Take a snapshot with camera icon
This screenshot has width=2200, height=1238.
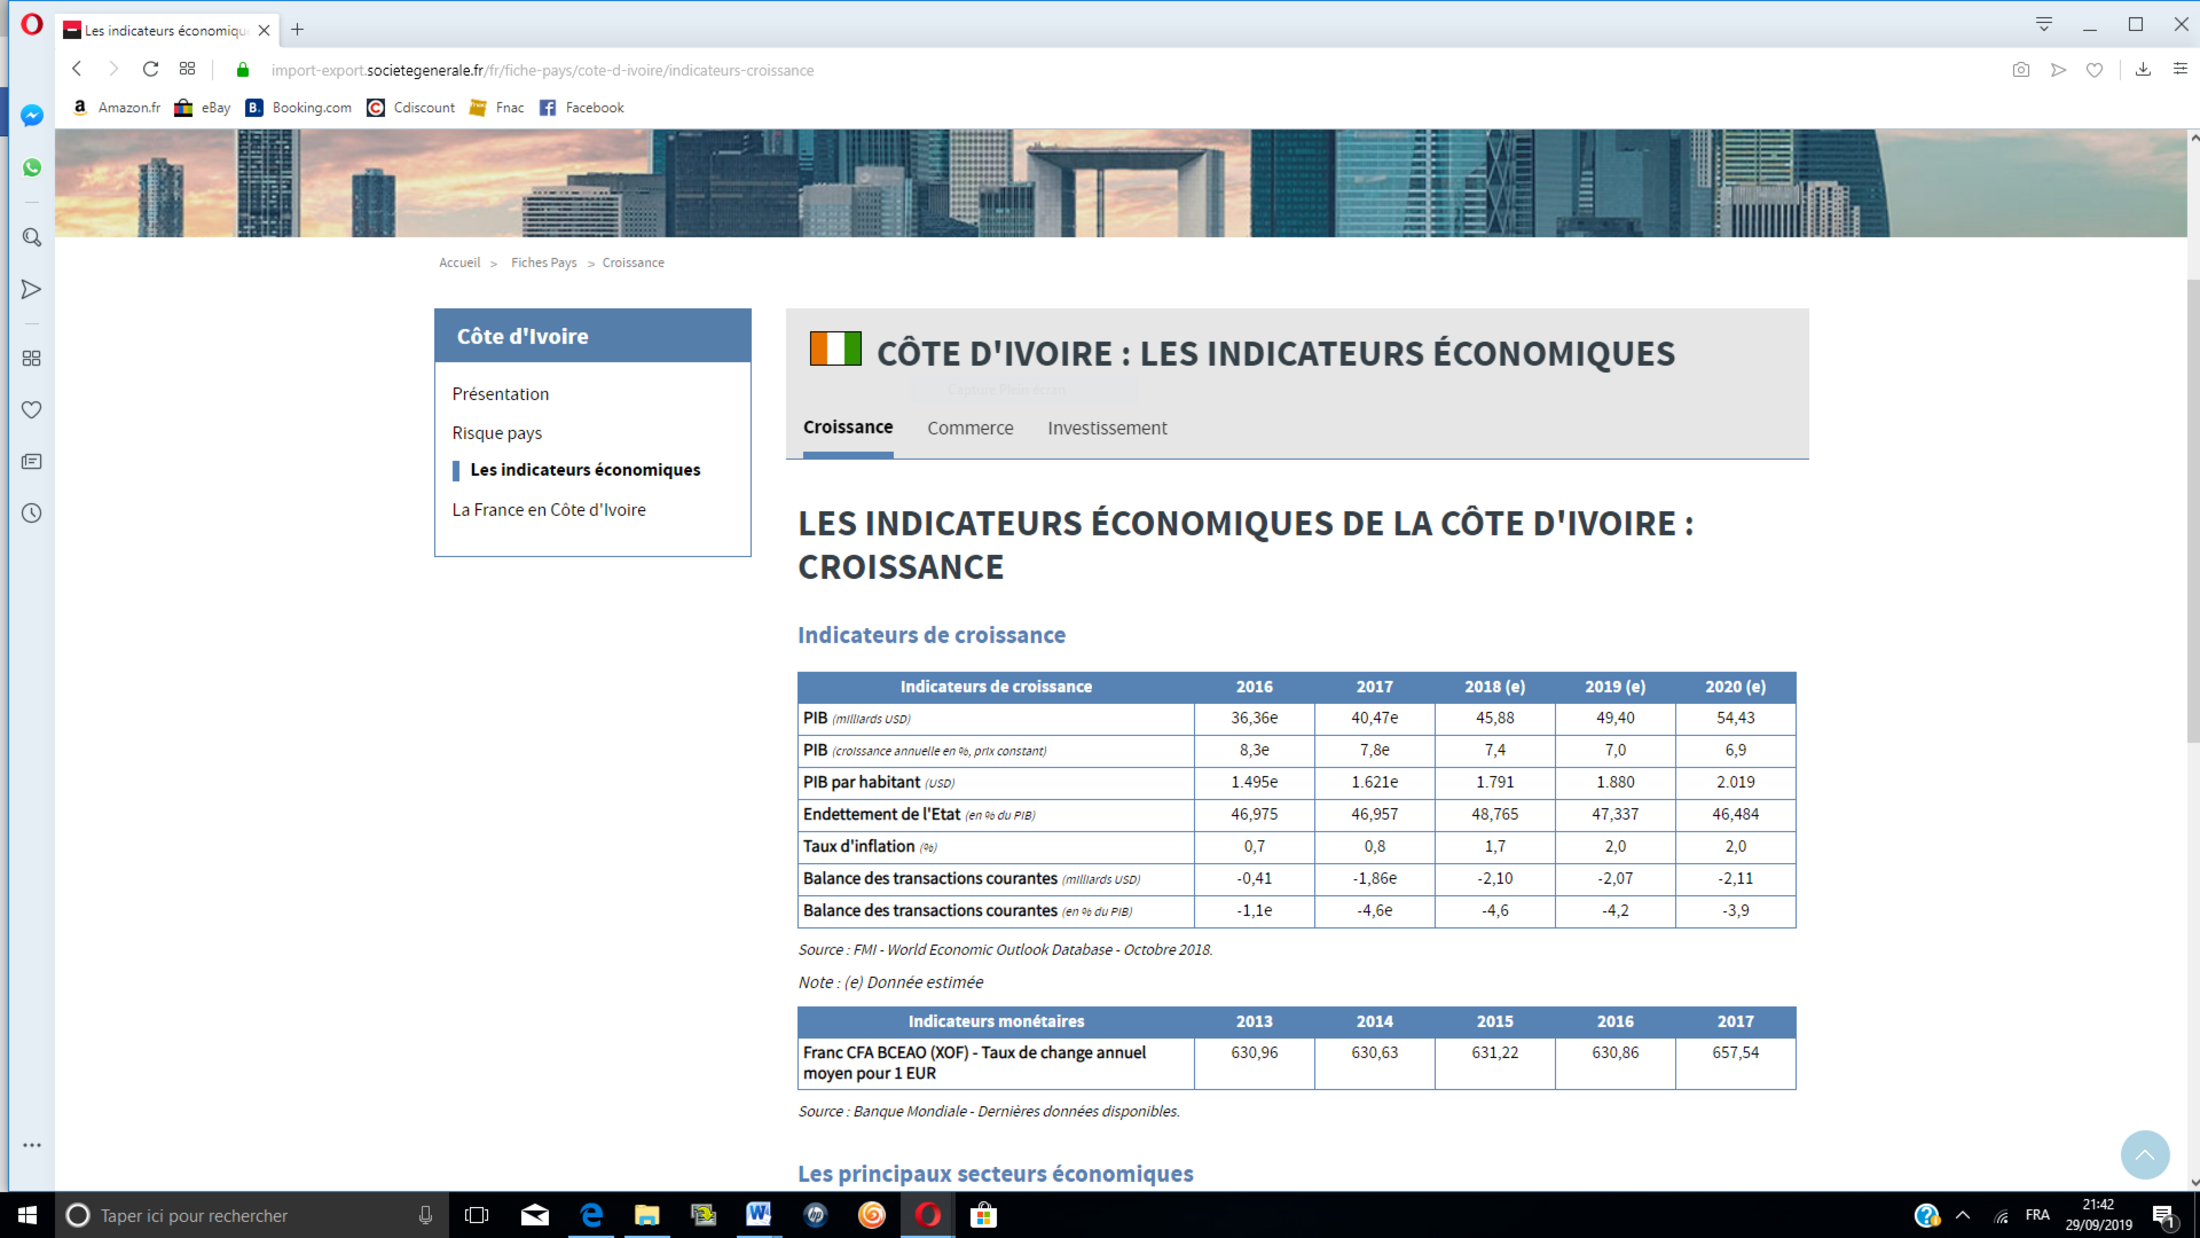(x=2021, y=70)
